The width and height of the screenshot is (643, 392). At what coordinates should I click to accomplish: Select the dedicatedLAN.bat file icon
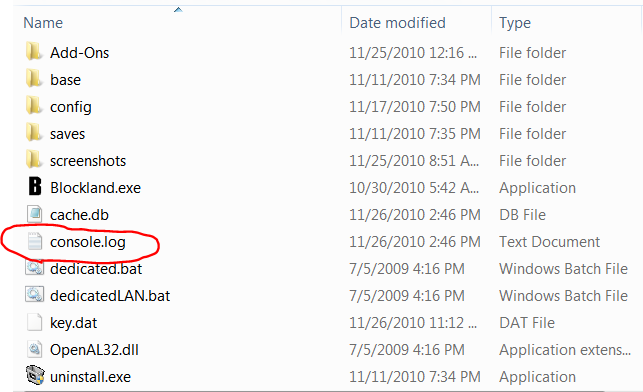click(x=34, y=295)
